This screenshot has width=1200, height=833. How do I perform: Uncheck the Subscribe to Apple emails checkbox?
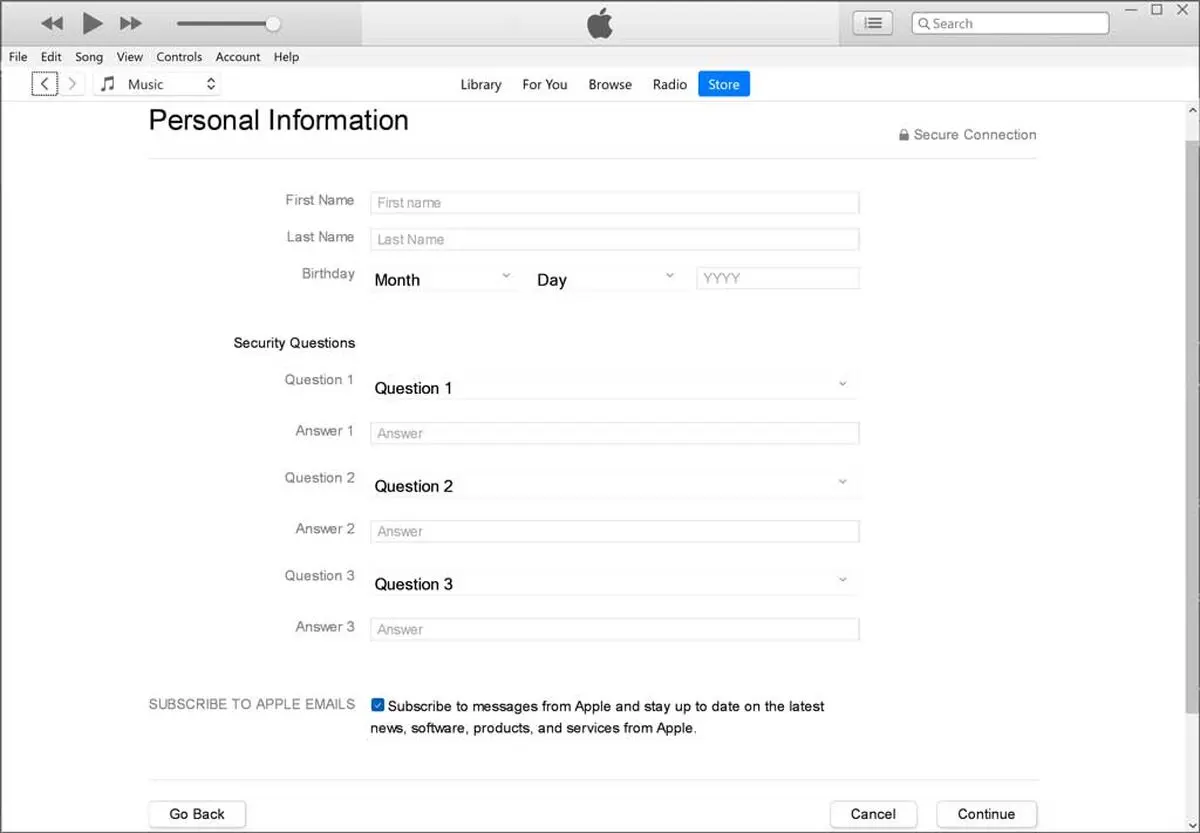tap(377, 705)
